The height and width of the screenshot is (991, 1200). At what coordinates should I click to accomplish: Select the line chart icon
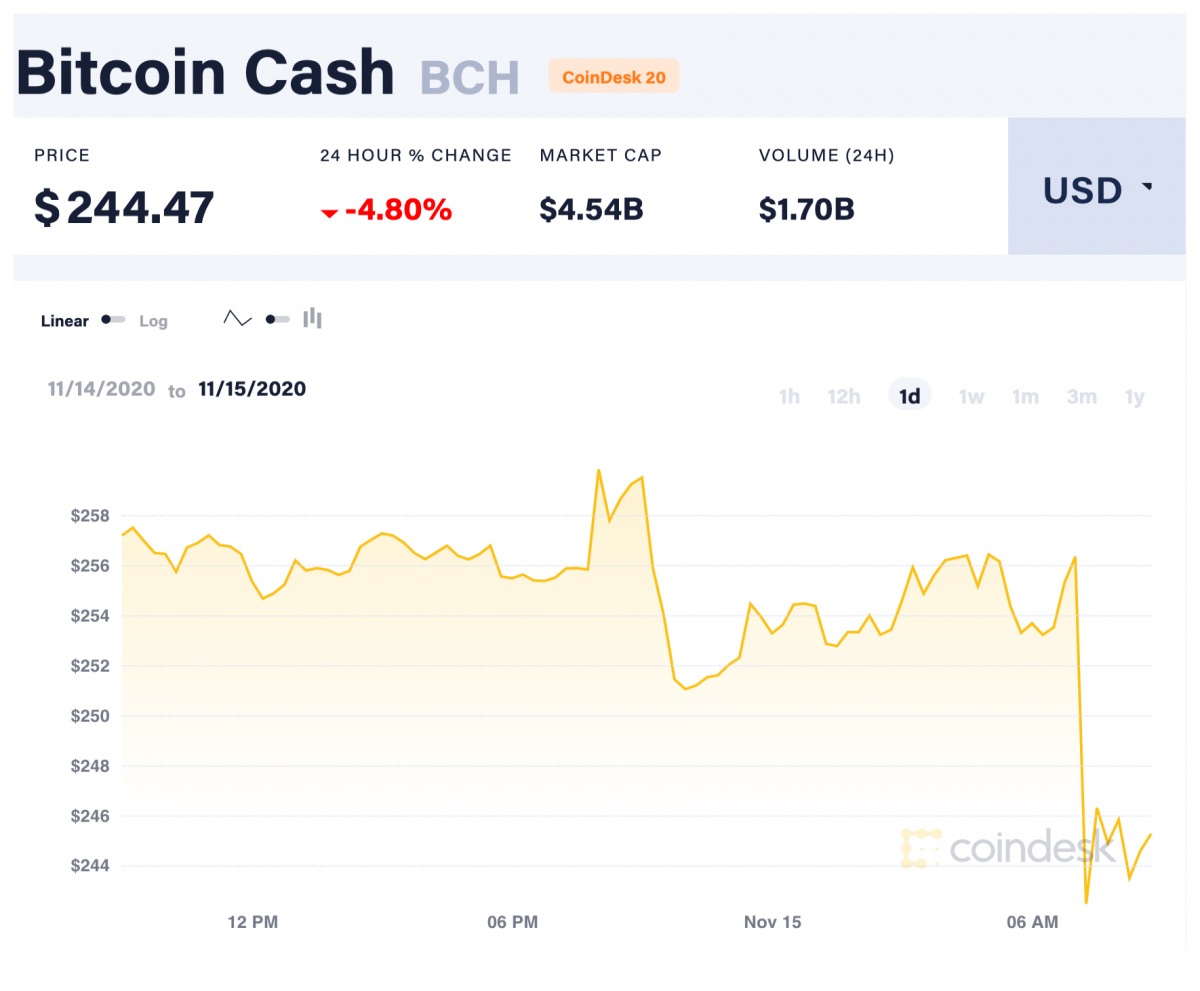[x=237, y=317]
